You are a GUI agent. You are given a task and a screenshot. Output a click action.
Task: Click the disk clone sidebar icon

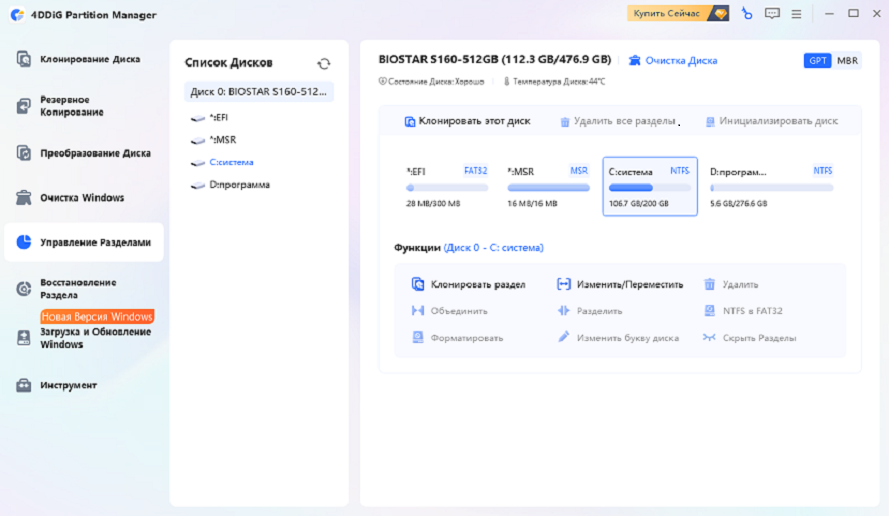(24, 59)
